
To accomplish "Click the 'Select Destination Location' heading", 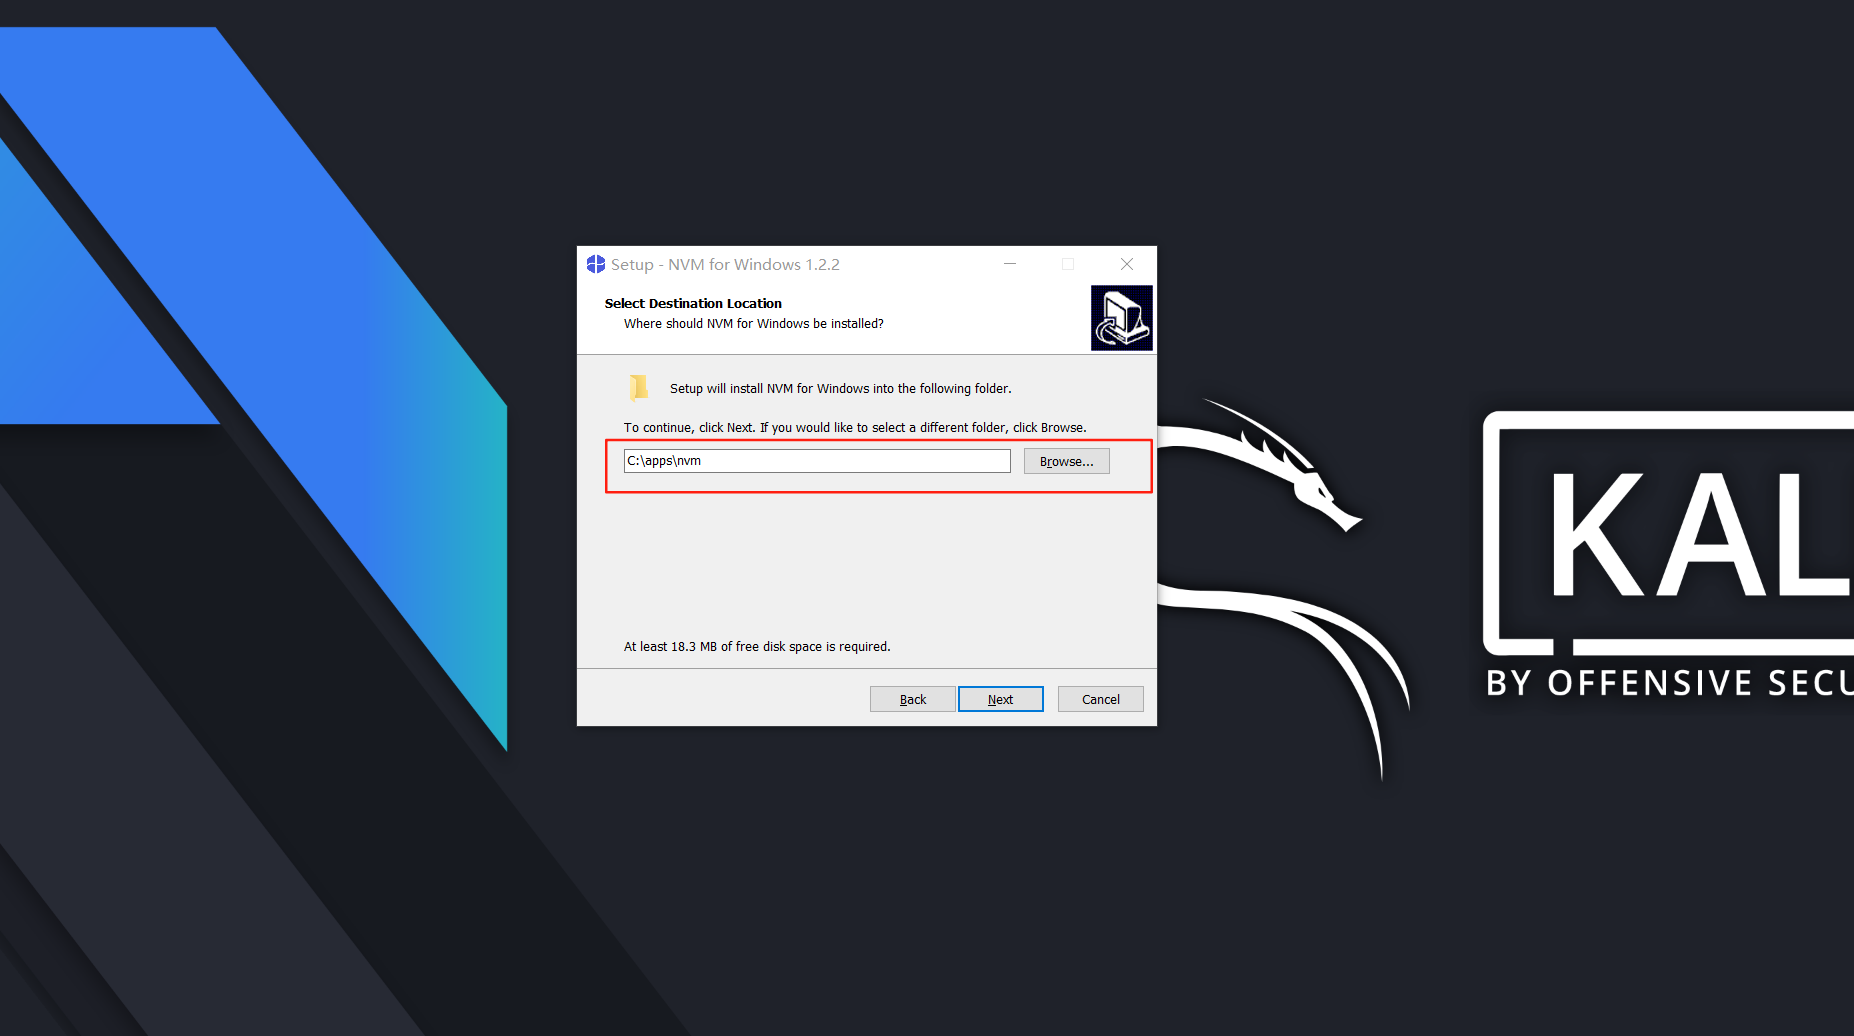I will [x=693, y=303].
